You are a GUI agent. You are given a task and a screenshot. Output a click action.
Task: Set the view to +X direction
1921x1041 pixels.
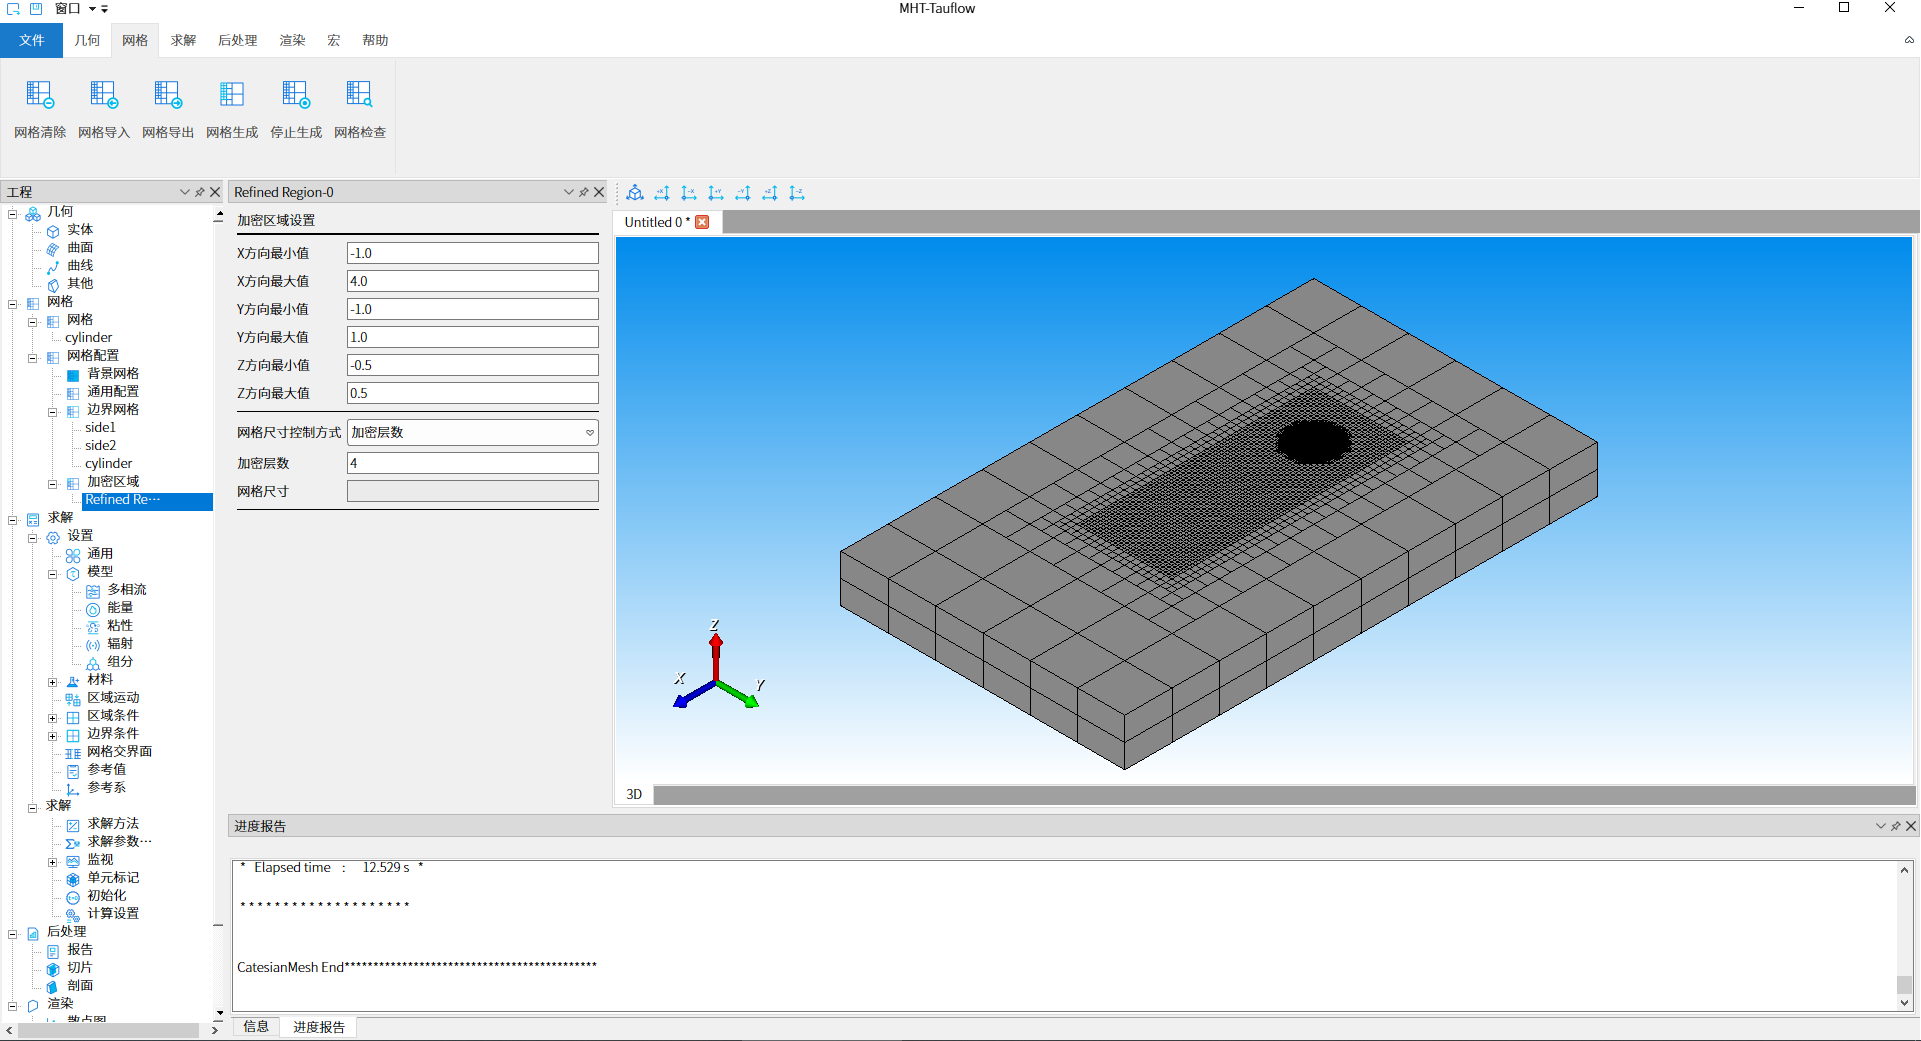pyautogui.click(x=662, y=193)
